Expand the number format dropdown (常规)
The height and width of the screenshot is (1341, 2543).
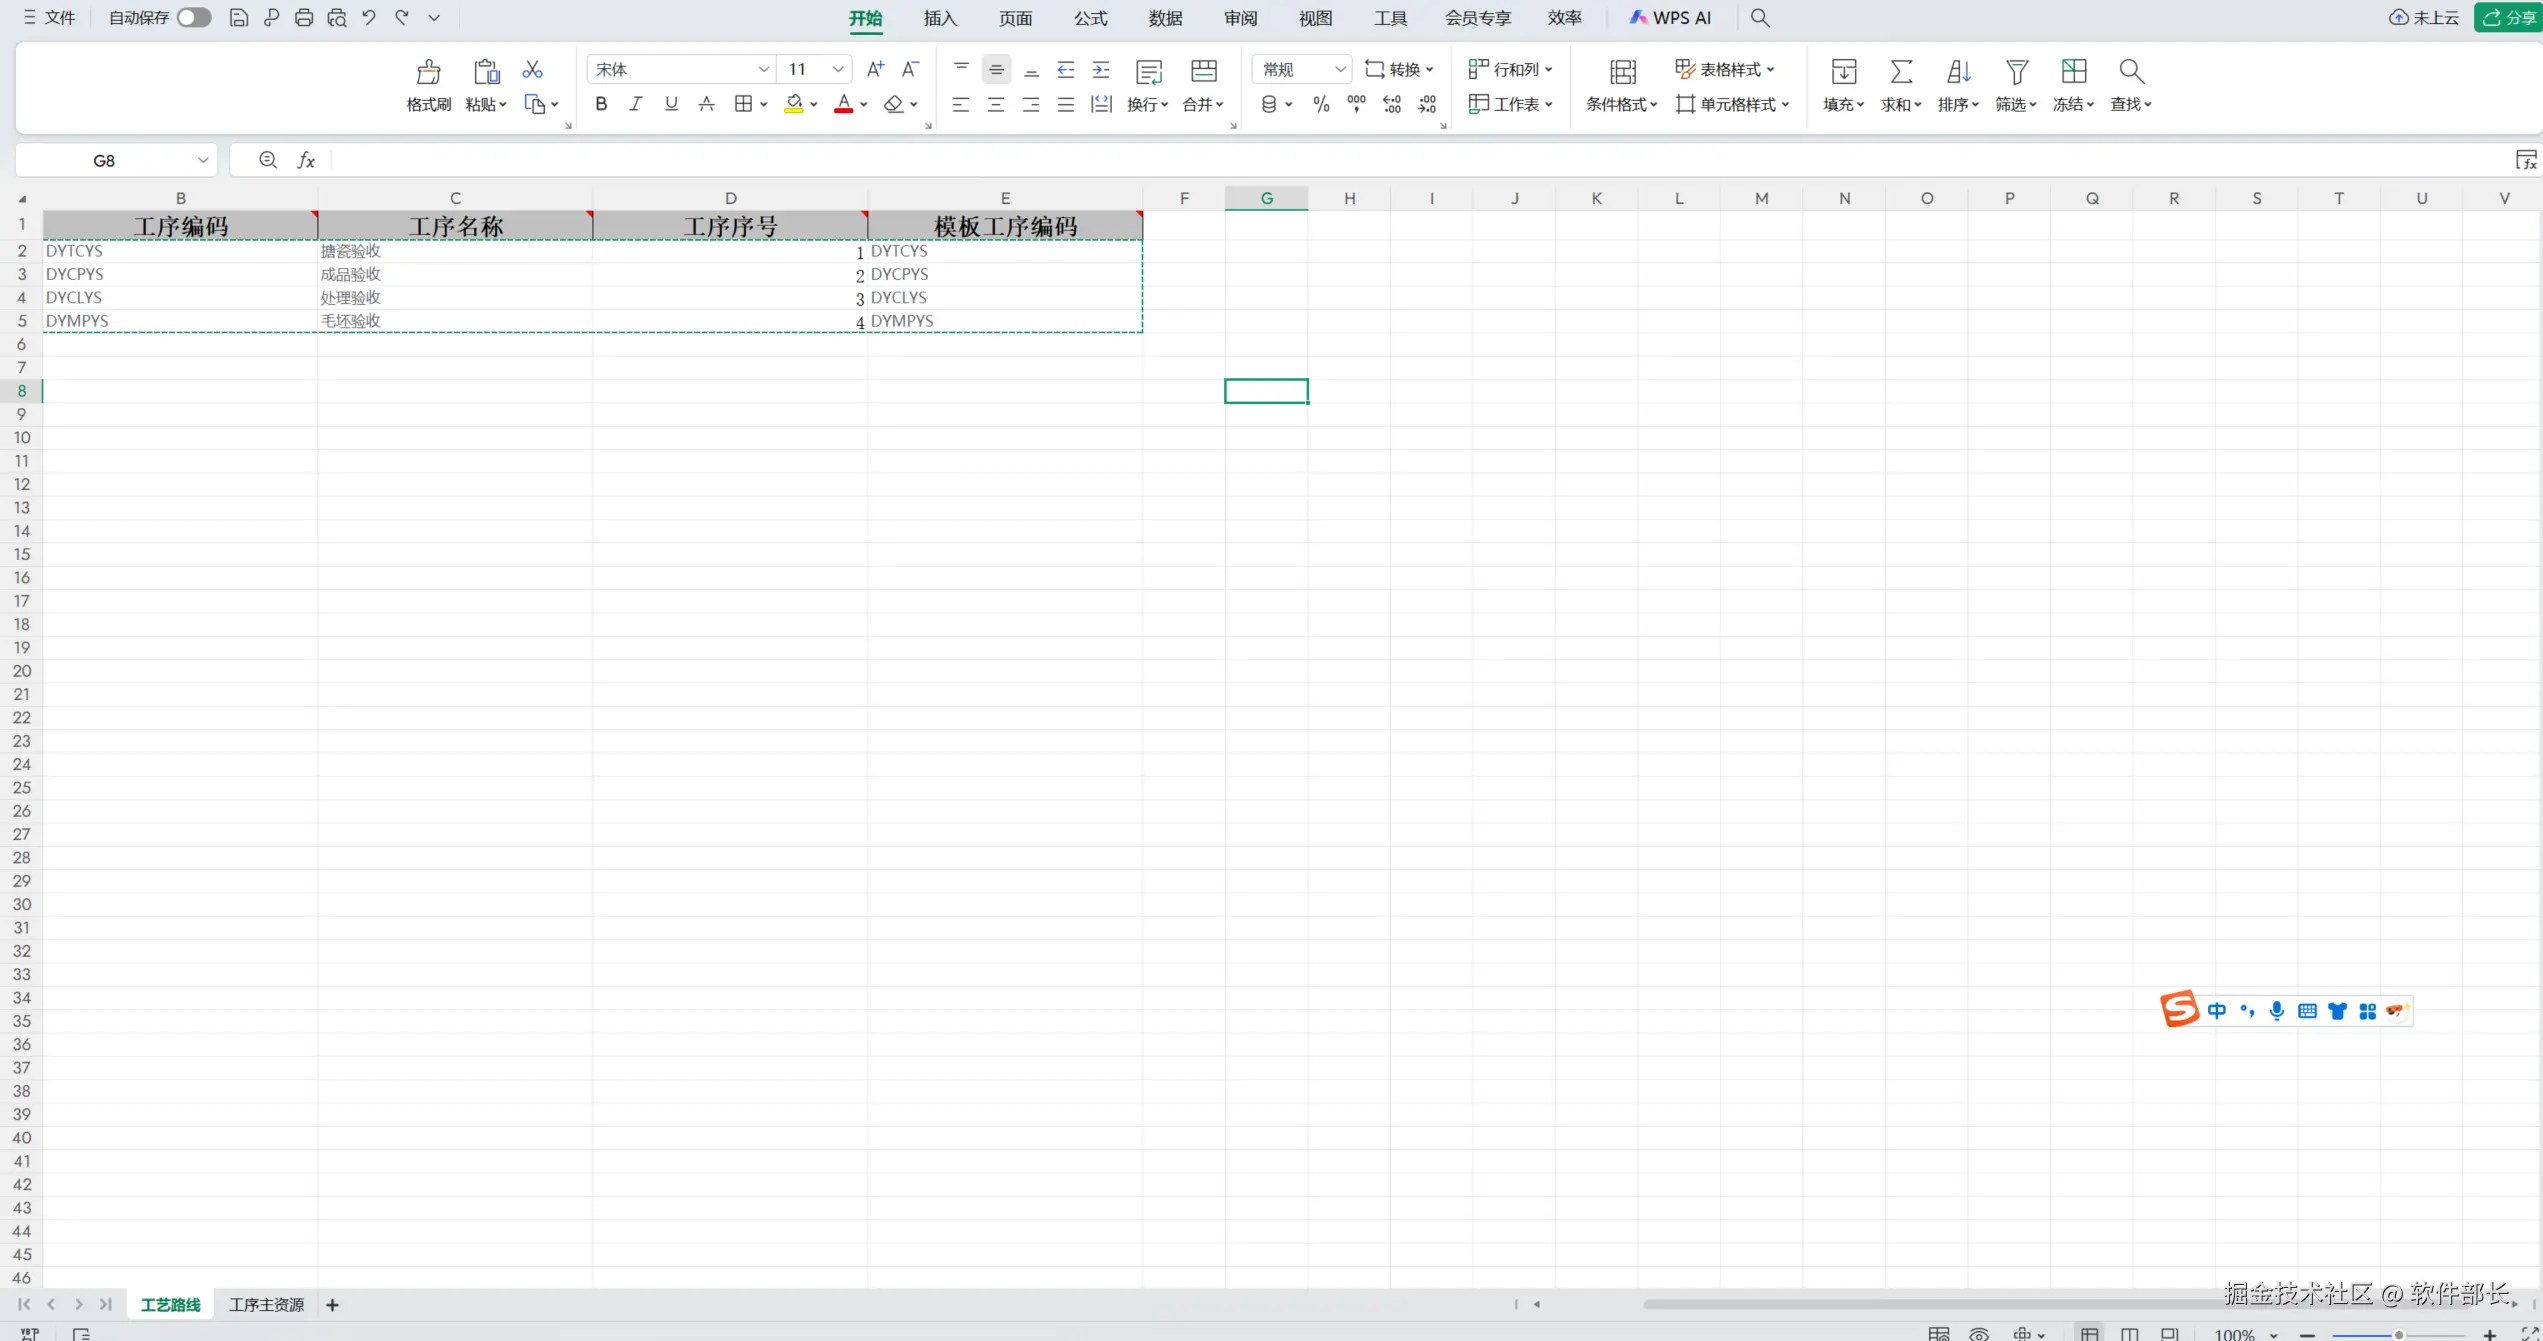(1340, 69)
